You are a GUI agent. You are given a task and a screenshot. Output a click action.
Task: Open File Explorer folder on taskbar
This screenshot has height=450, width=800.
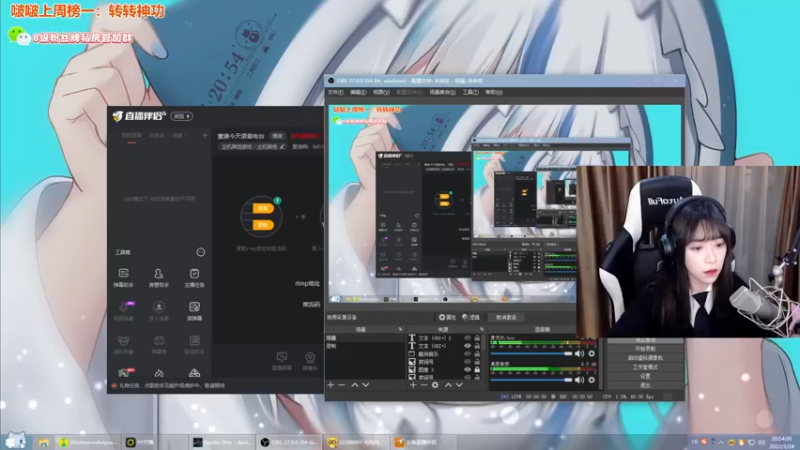pyautogui.click(x=43, y=442)
